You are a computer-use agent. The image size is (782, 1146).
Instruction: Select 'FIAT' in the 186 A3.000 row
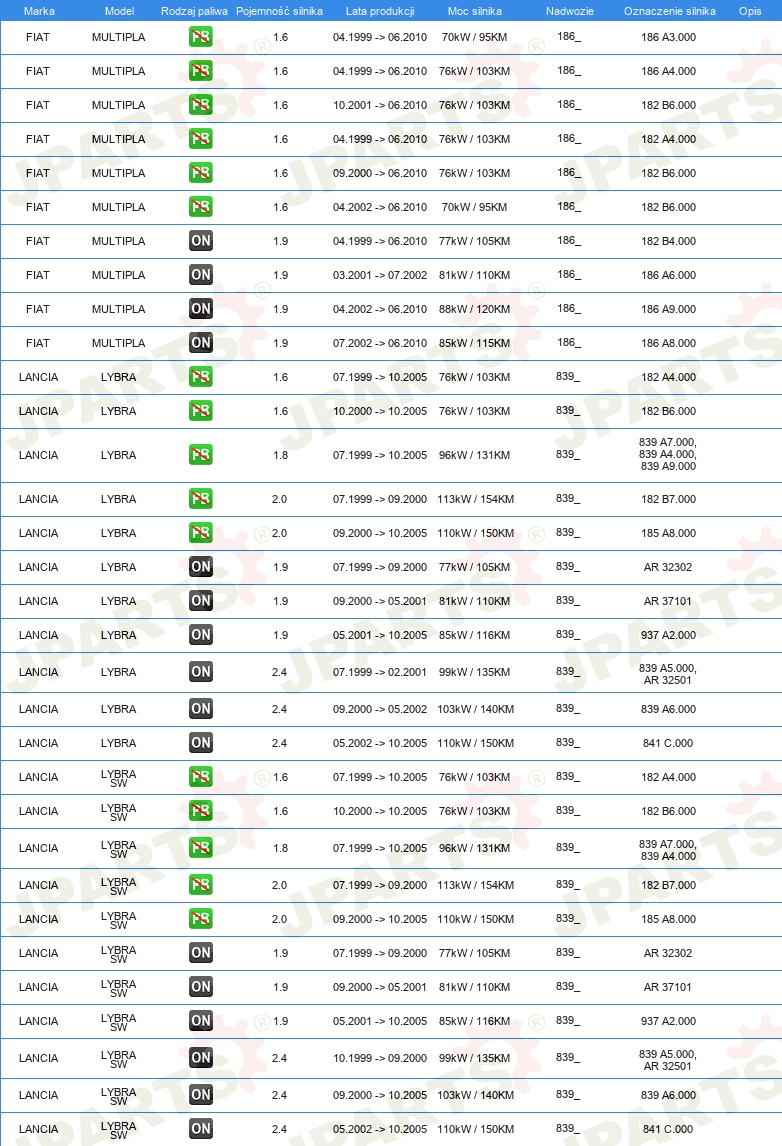coord(38,37)
